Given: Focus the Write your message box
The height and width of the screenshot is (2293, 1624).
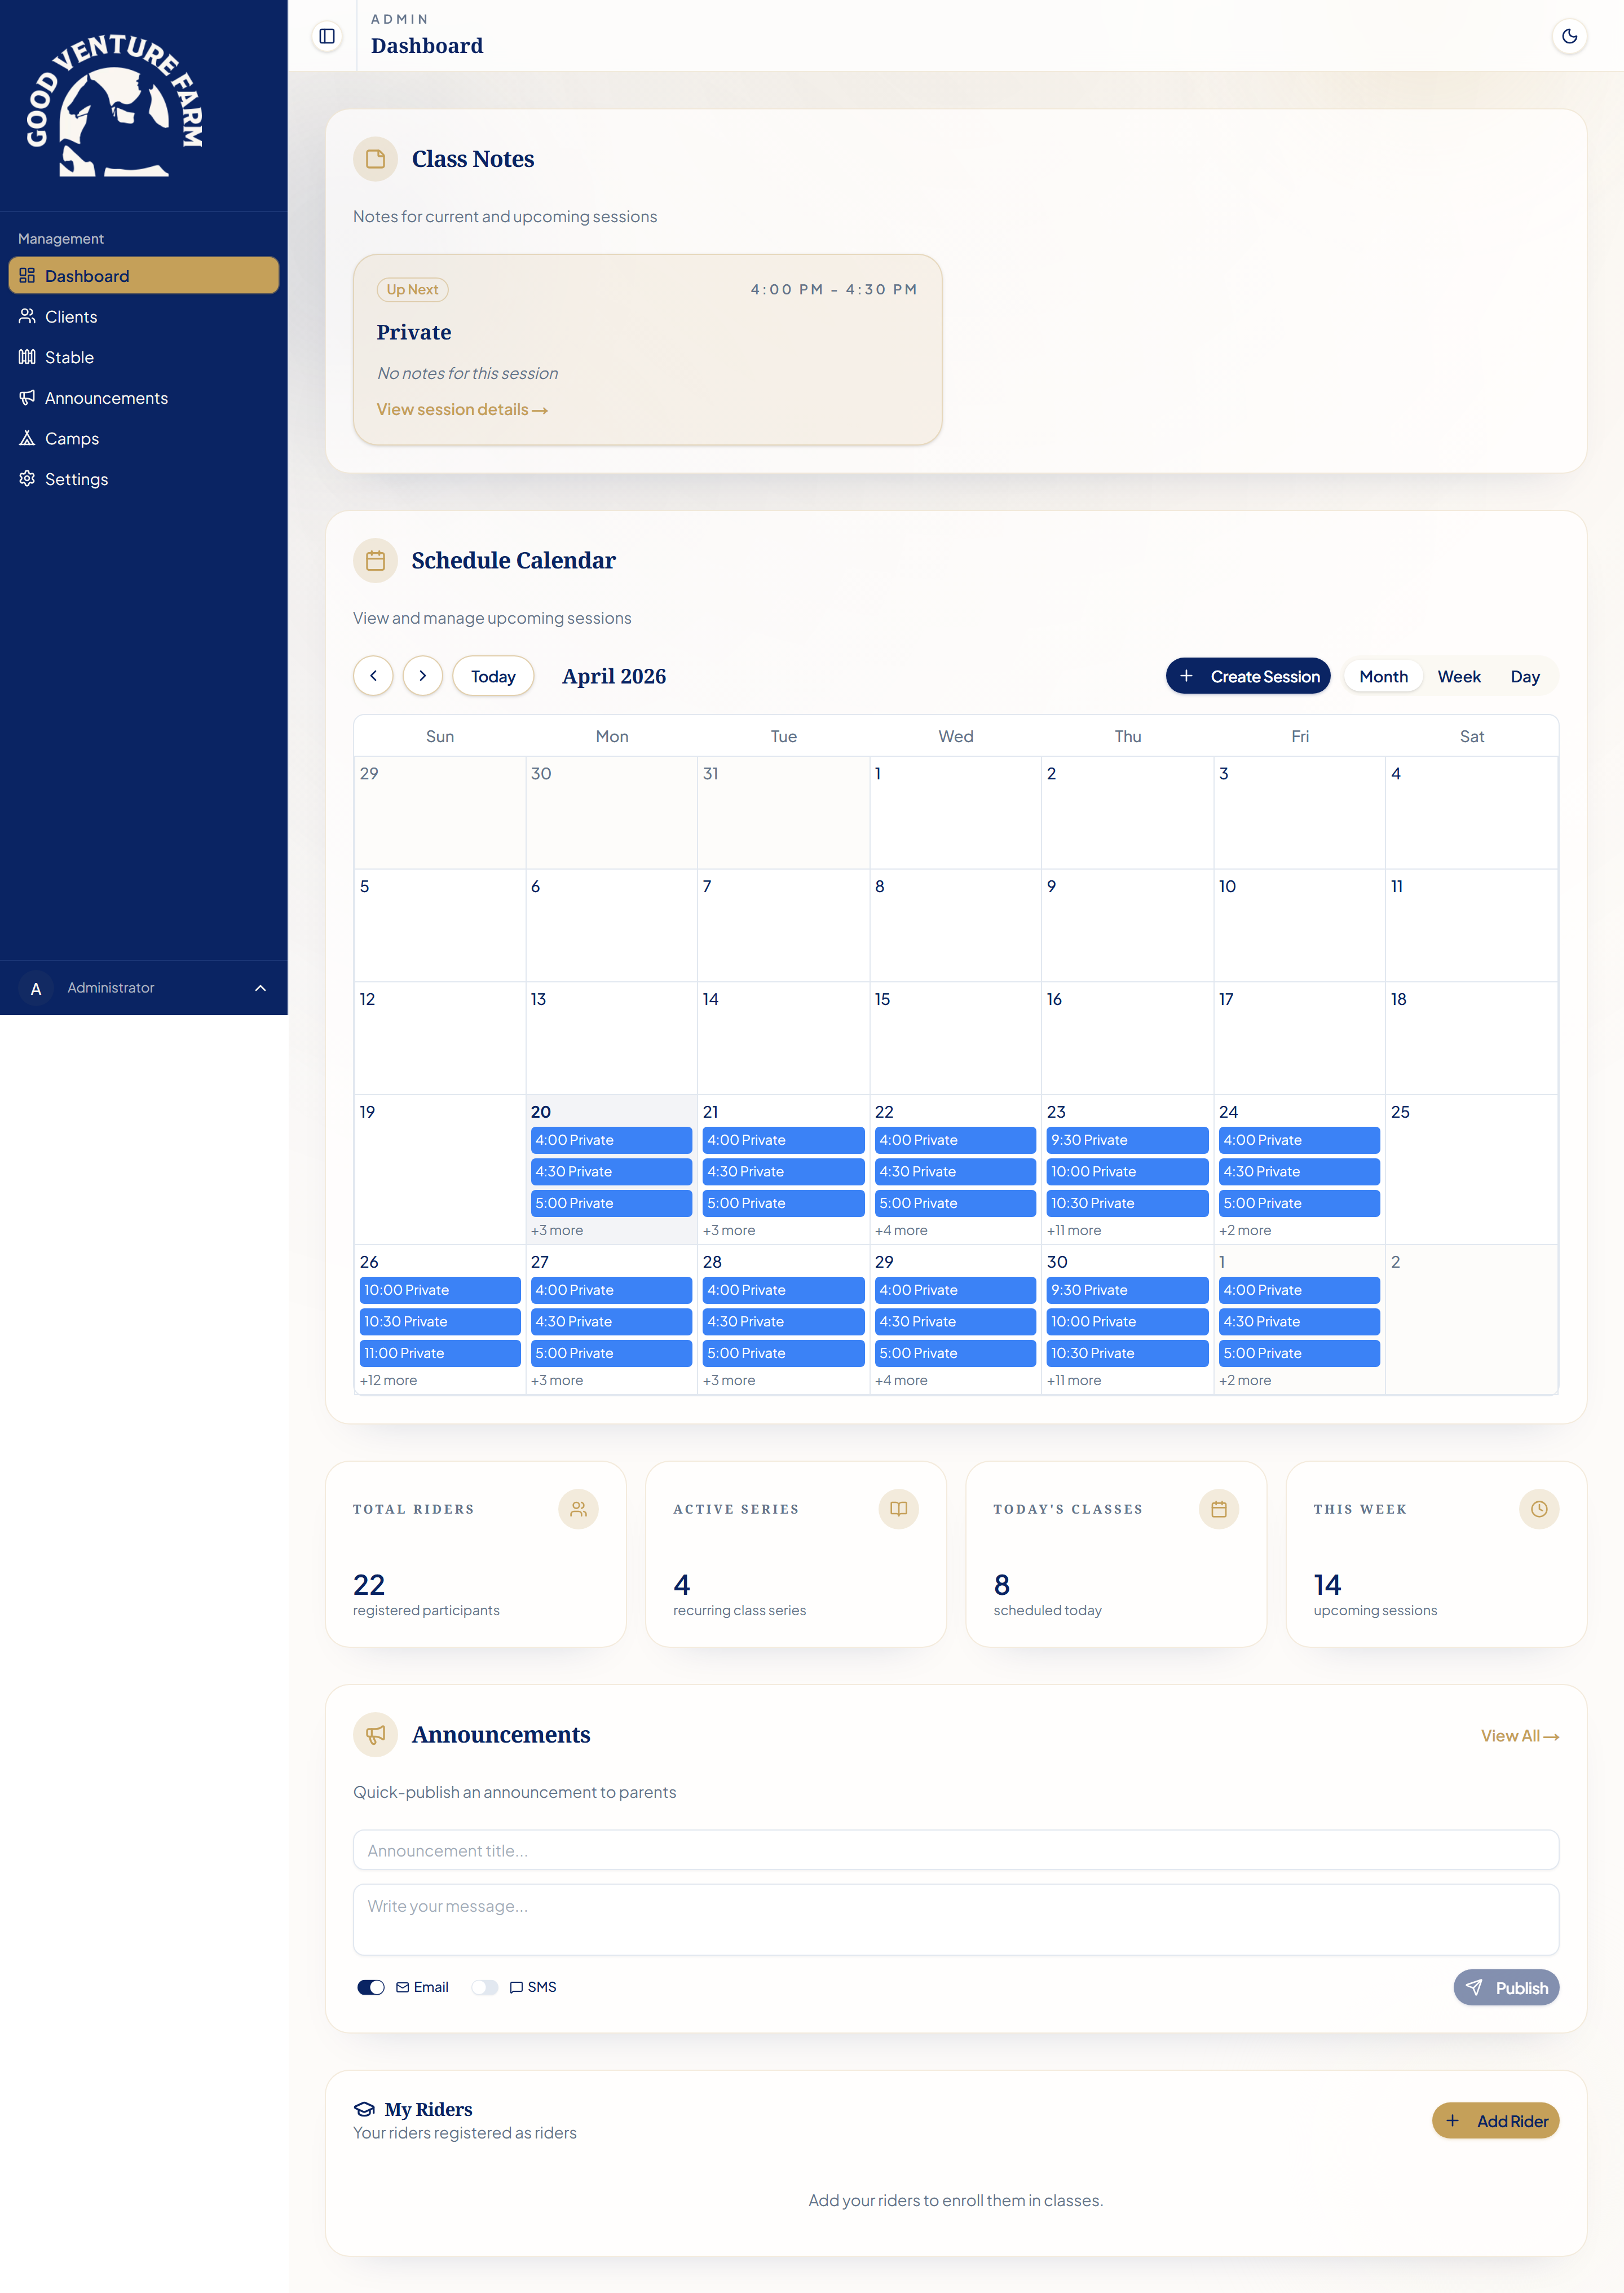Looking at the screenshot, I should pos(956,1920).
